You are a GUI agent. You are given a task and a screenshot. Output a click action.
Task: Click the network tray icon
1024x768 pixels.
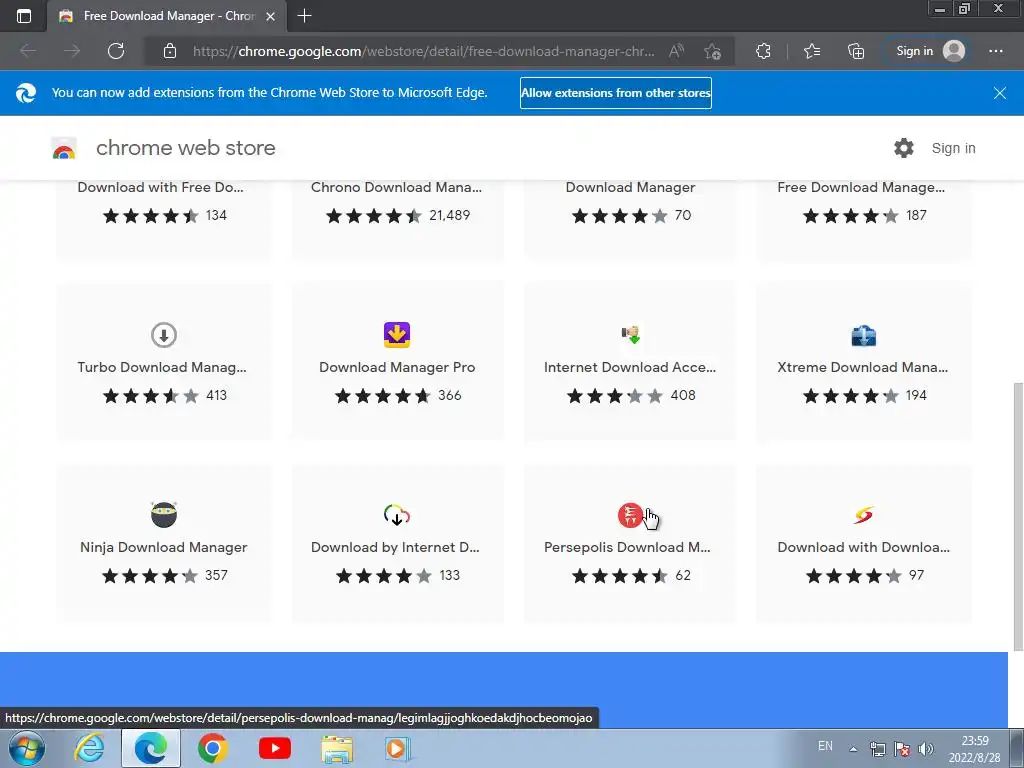click(x=878, y=749)
